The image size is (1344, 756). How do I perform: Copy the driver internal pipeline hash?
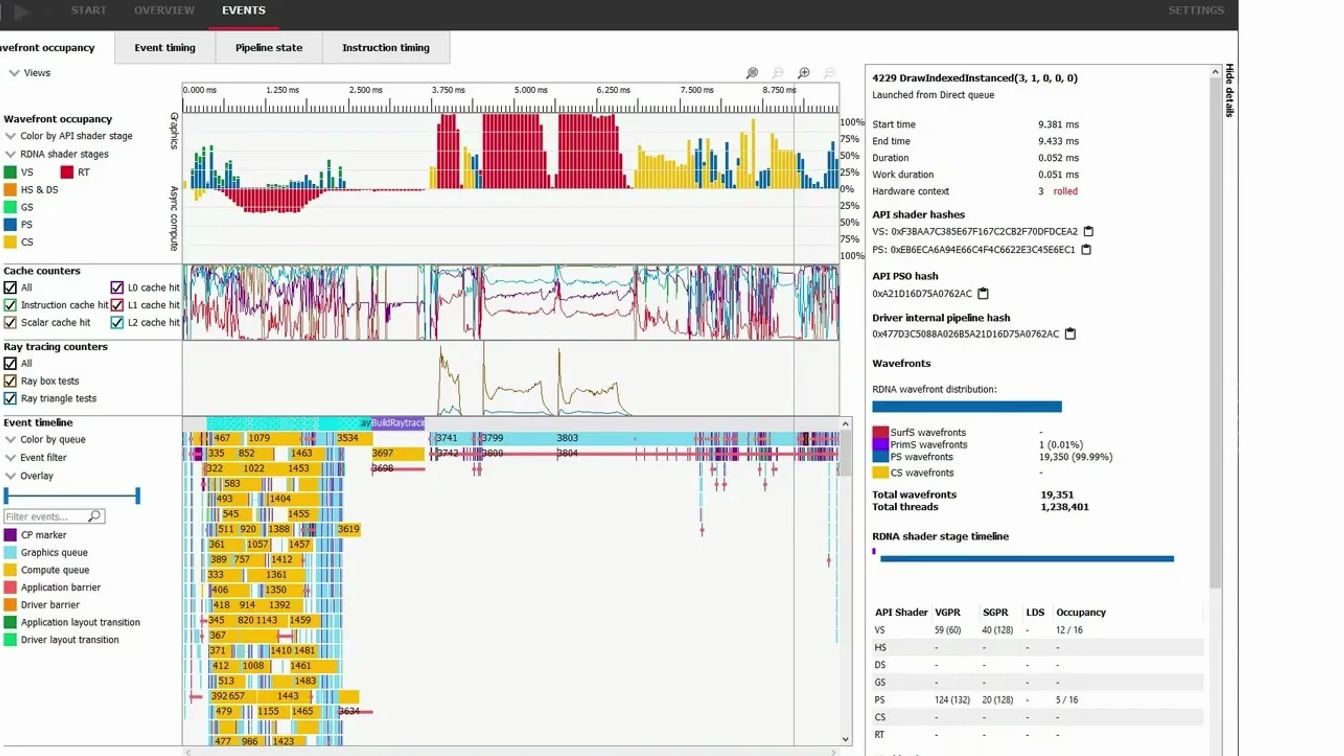pos(1069,334)
